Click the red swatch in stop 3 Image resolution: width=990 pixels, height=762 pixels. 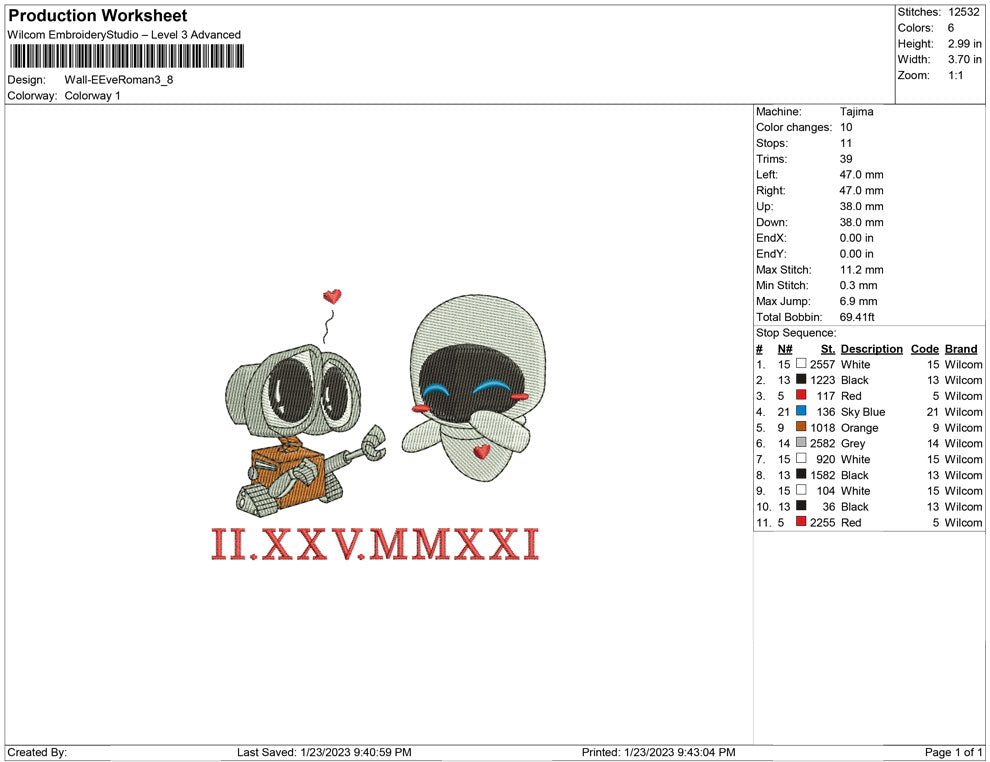(x=801, y=395)
